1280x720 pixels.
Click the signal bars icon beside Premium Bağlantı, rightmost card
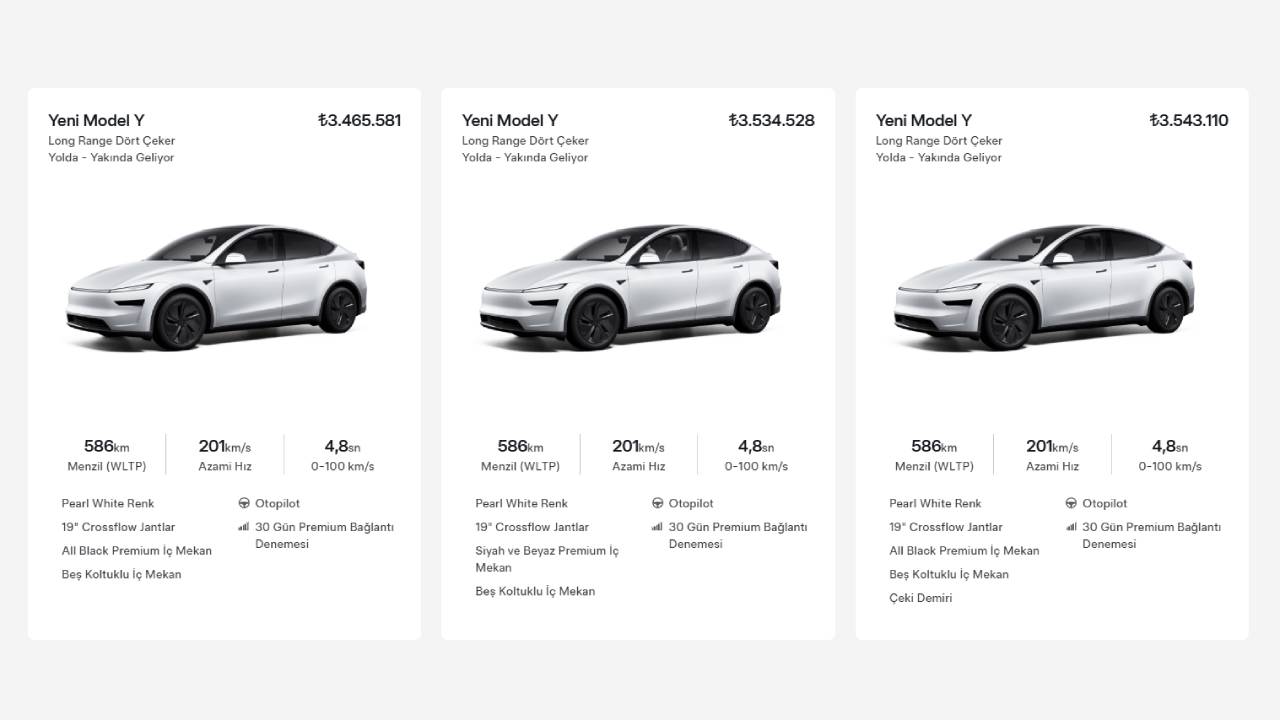point(1071,527)
